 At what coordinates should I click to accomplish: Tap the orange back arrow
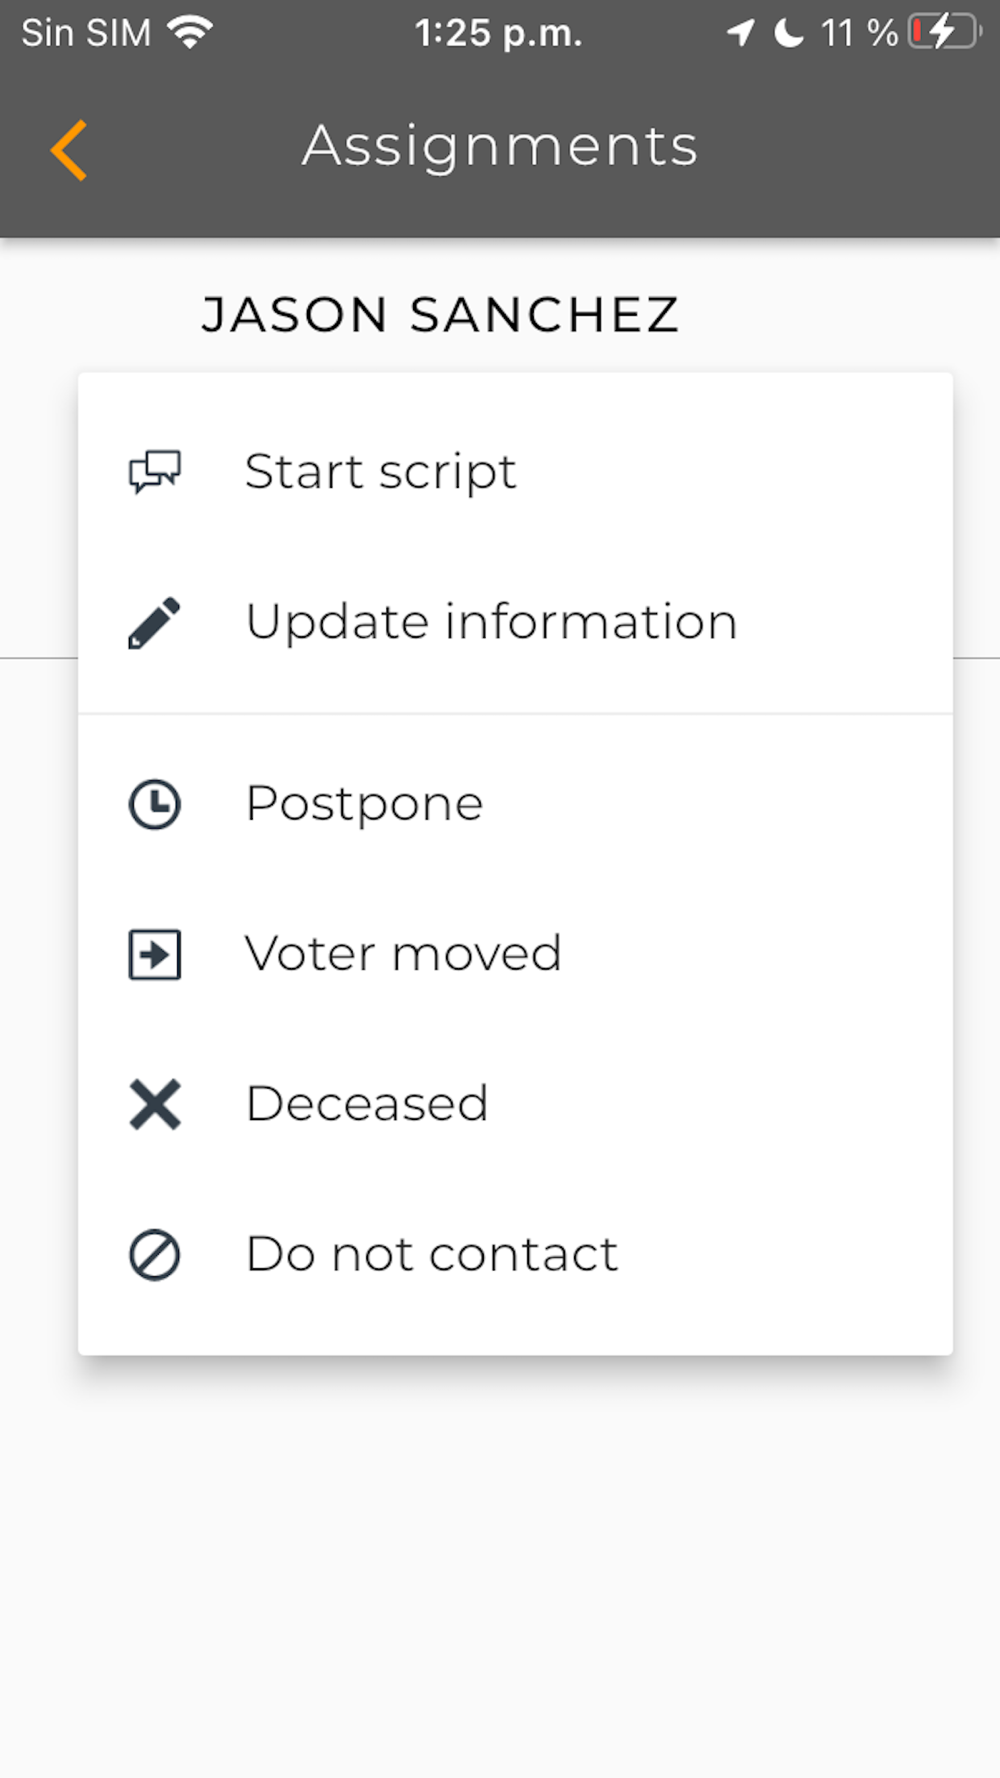69,150
